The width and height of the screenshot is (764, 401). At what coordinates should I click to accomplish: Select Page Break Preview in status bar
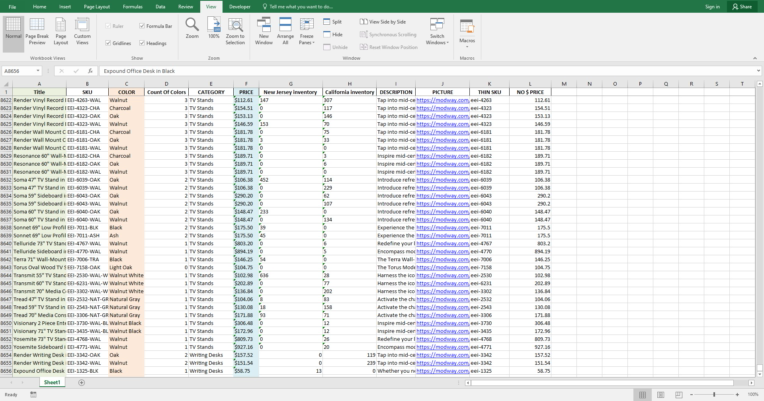point(678,394)
